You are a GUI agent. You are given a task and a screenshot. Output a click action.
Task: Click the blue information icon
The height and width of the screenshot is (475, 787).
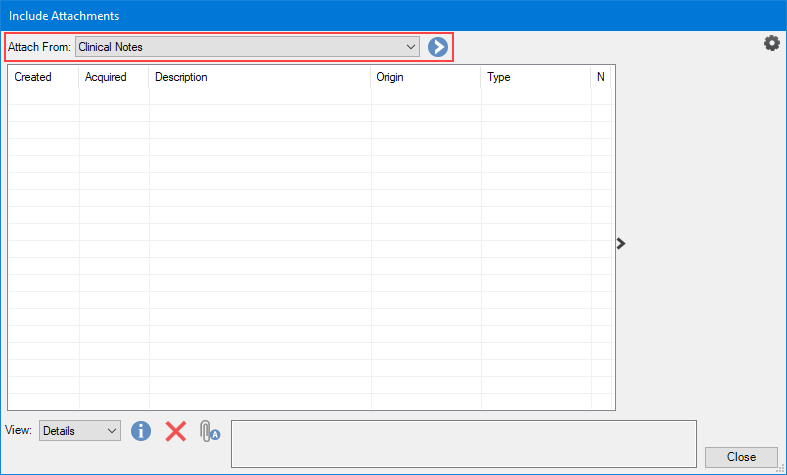(x=141, y=431)
